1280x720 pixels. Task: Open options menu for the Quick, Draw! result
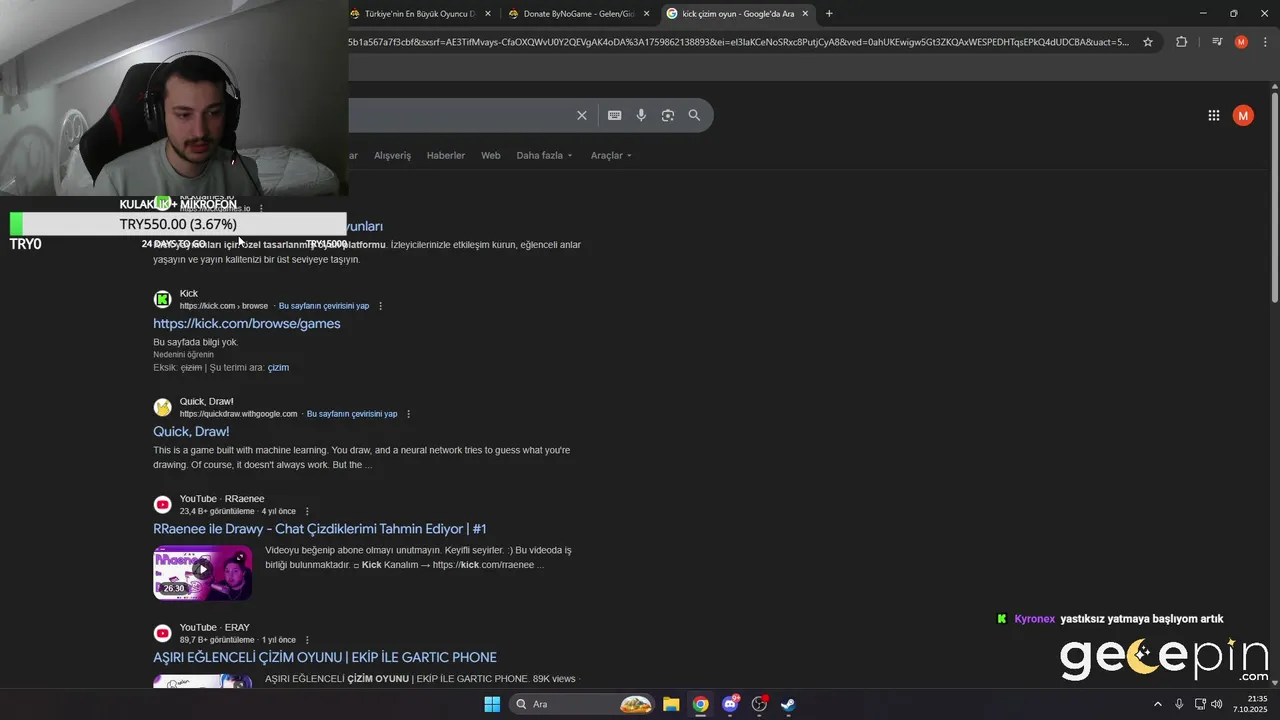click(x=408, y=414)
